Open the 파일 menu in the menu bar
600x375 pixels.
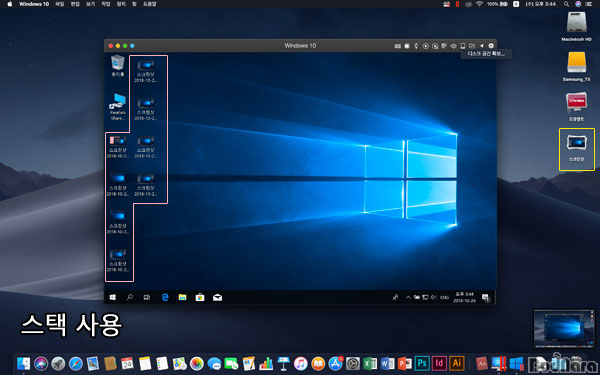(60, 4)
